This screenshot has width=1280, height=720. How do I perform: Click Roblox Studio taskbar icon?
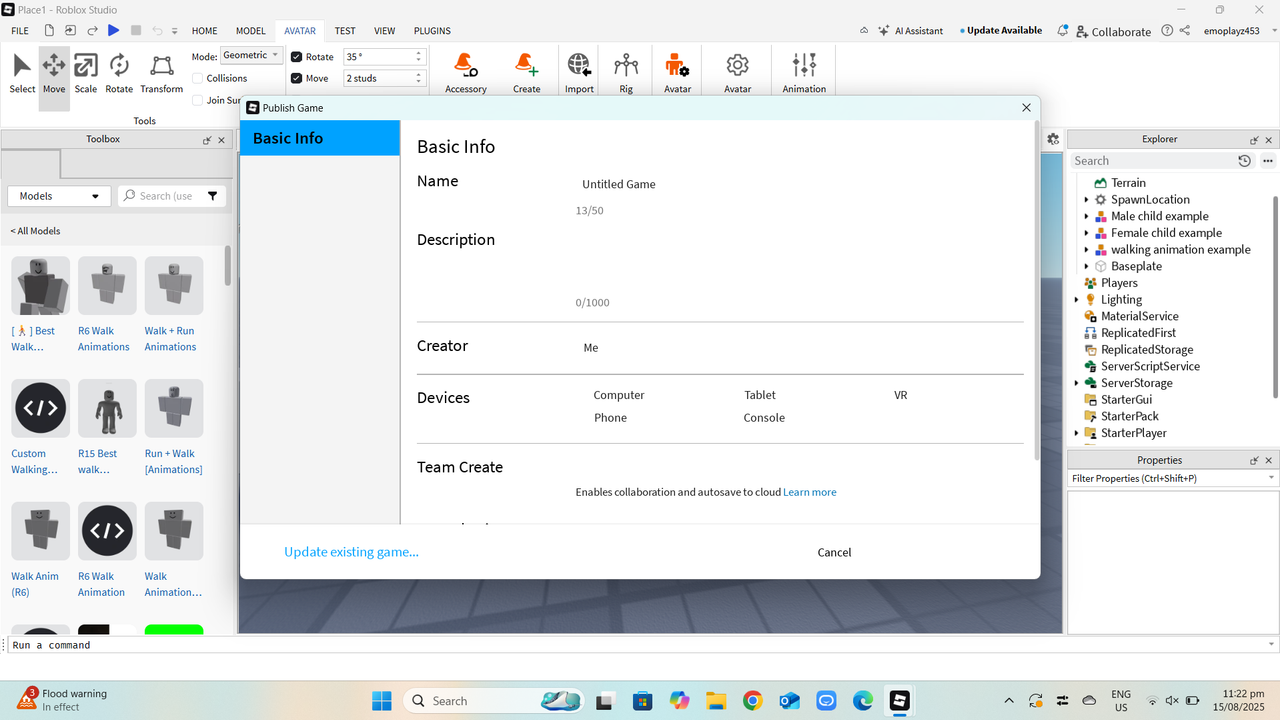pos(900,701)
